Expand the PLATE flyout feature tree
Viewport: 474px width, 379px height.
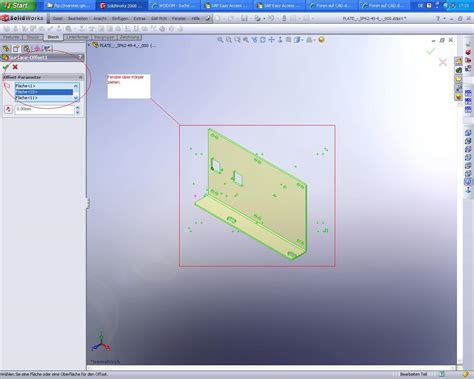(x=89, y=45)
